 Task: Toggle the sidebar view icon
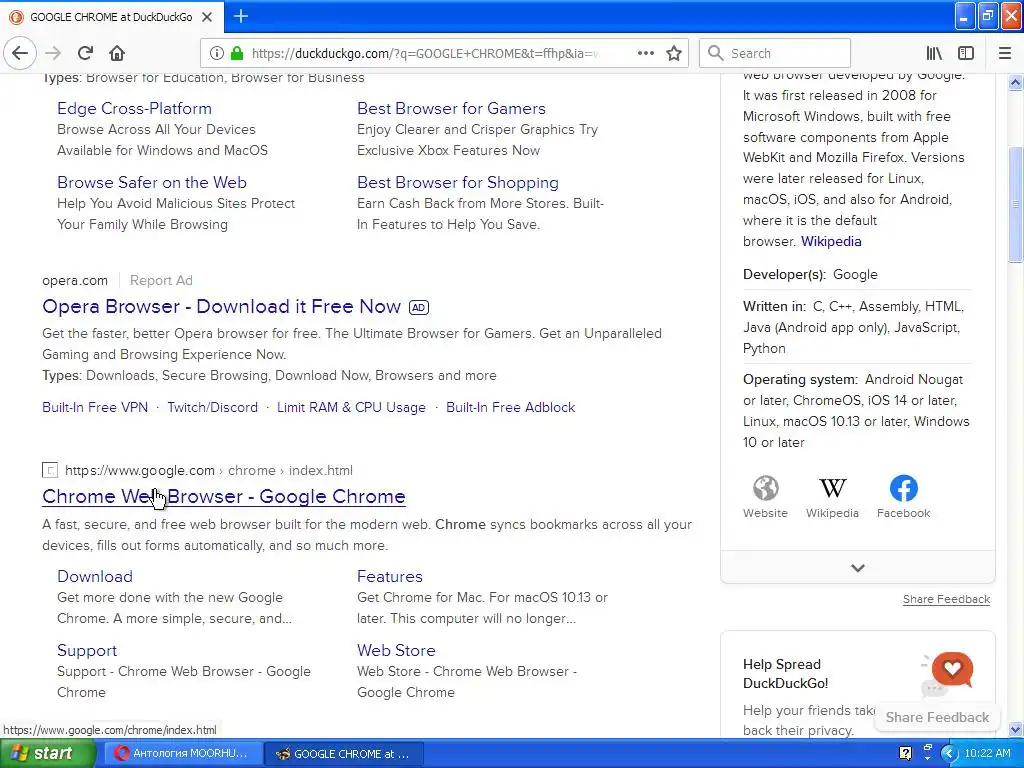(966, 53)
